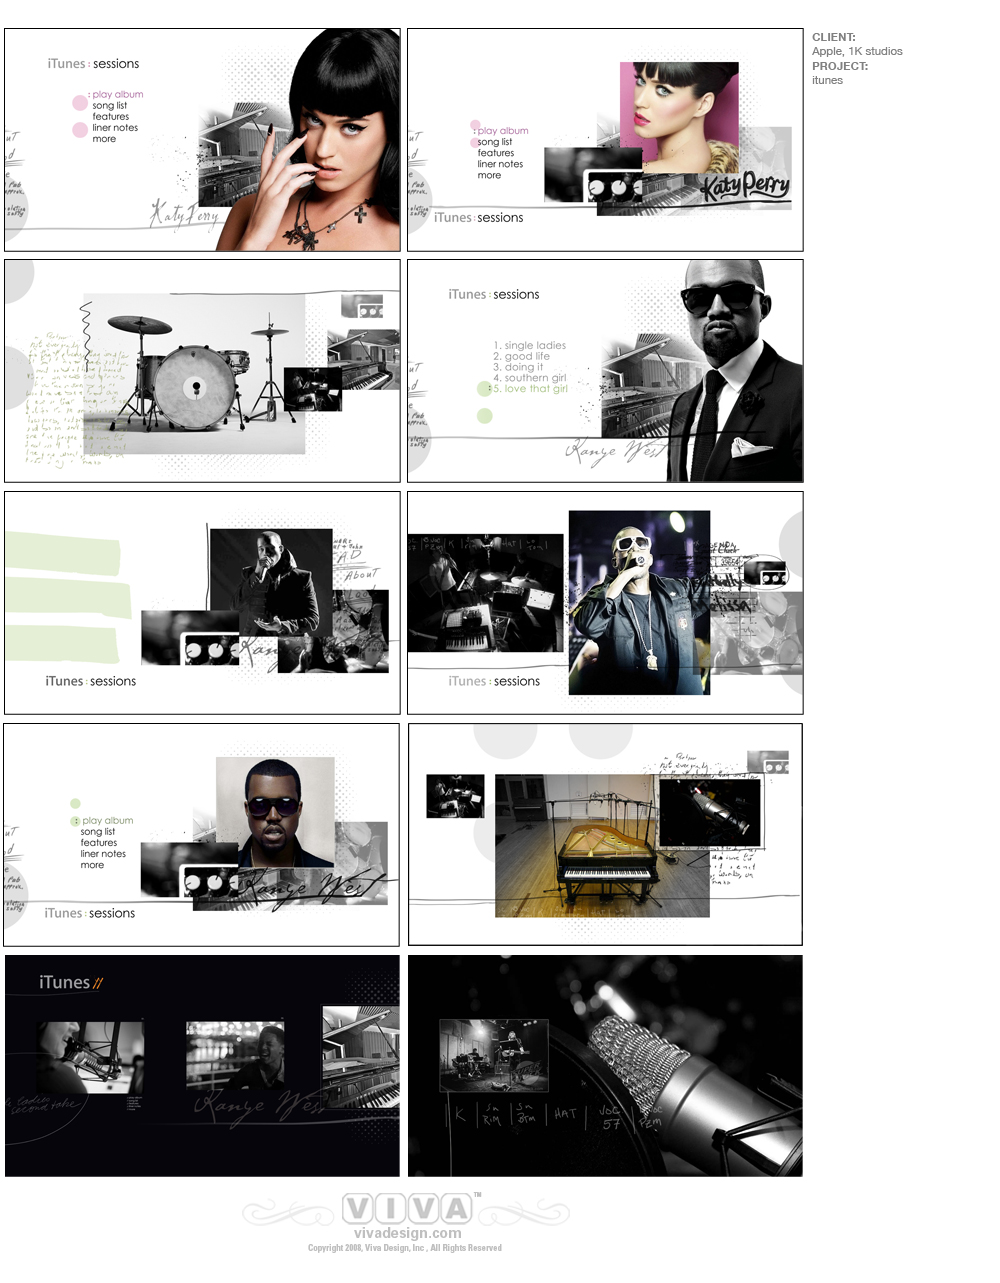Click small dark thumbnail left of grand piano
The width and height of the screenshot is (1000, 1283).
point(455,796)
